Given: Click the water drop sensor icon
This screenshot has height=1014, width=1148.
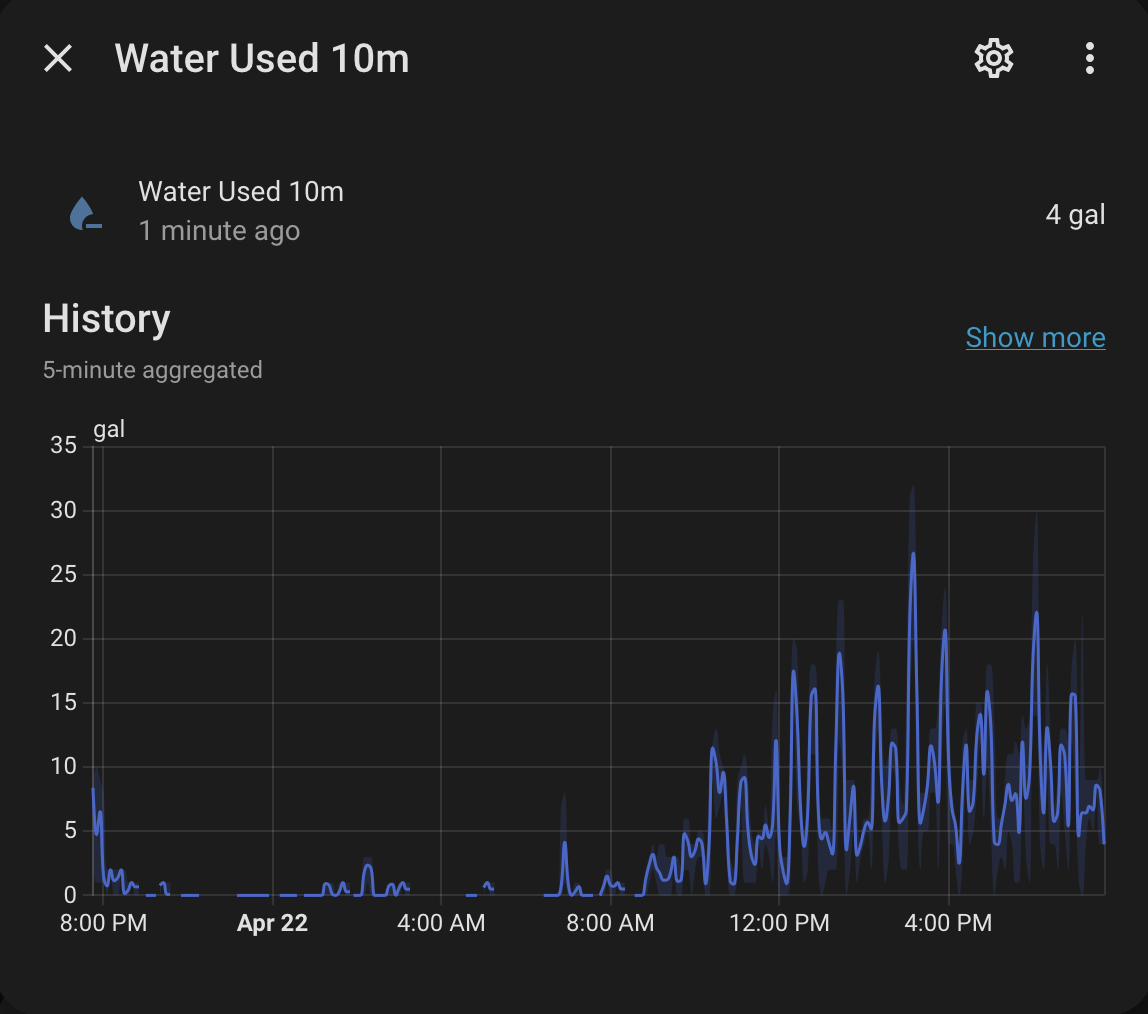Looking at the screenshot, I should (85, 213).
